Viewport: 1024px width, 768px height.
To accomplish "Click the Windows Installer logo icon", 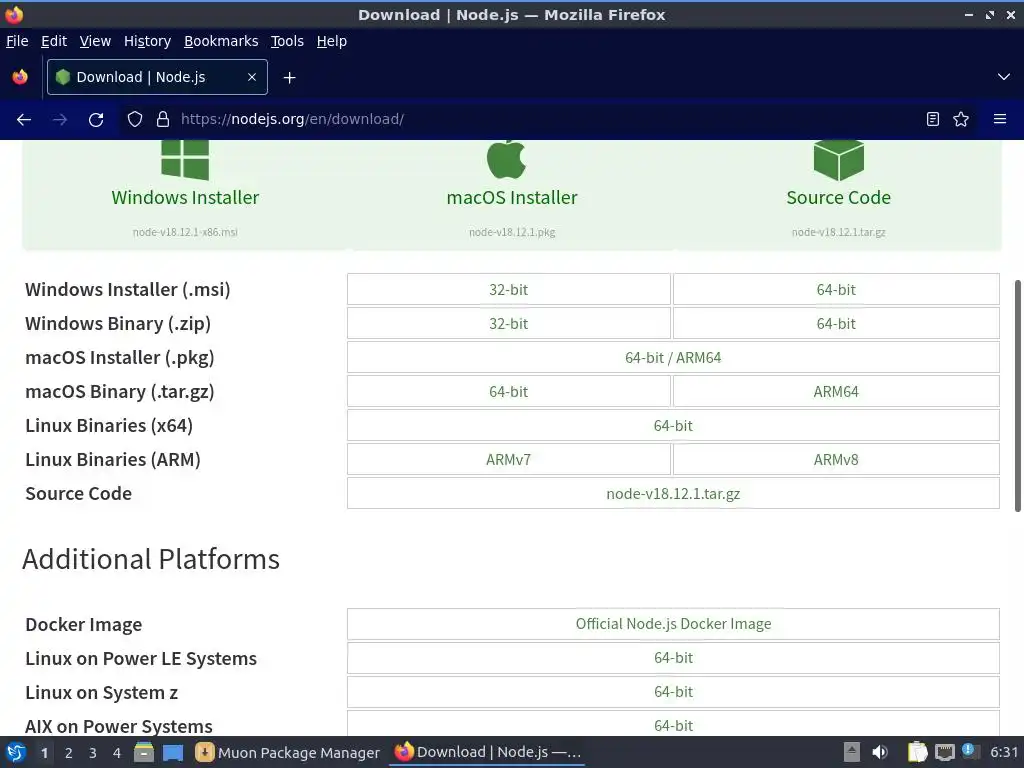I will [185, 159].
